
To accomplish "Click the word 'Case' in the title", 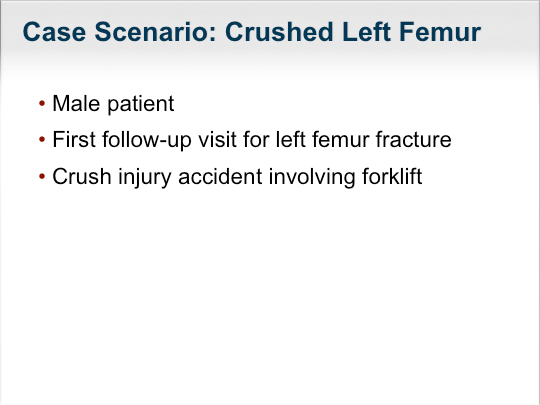I will click(54, 32).
